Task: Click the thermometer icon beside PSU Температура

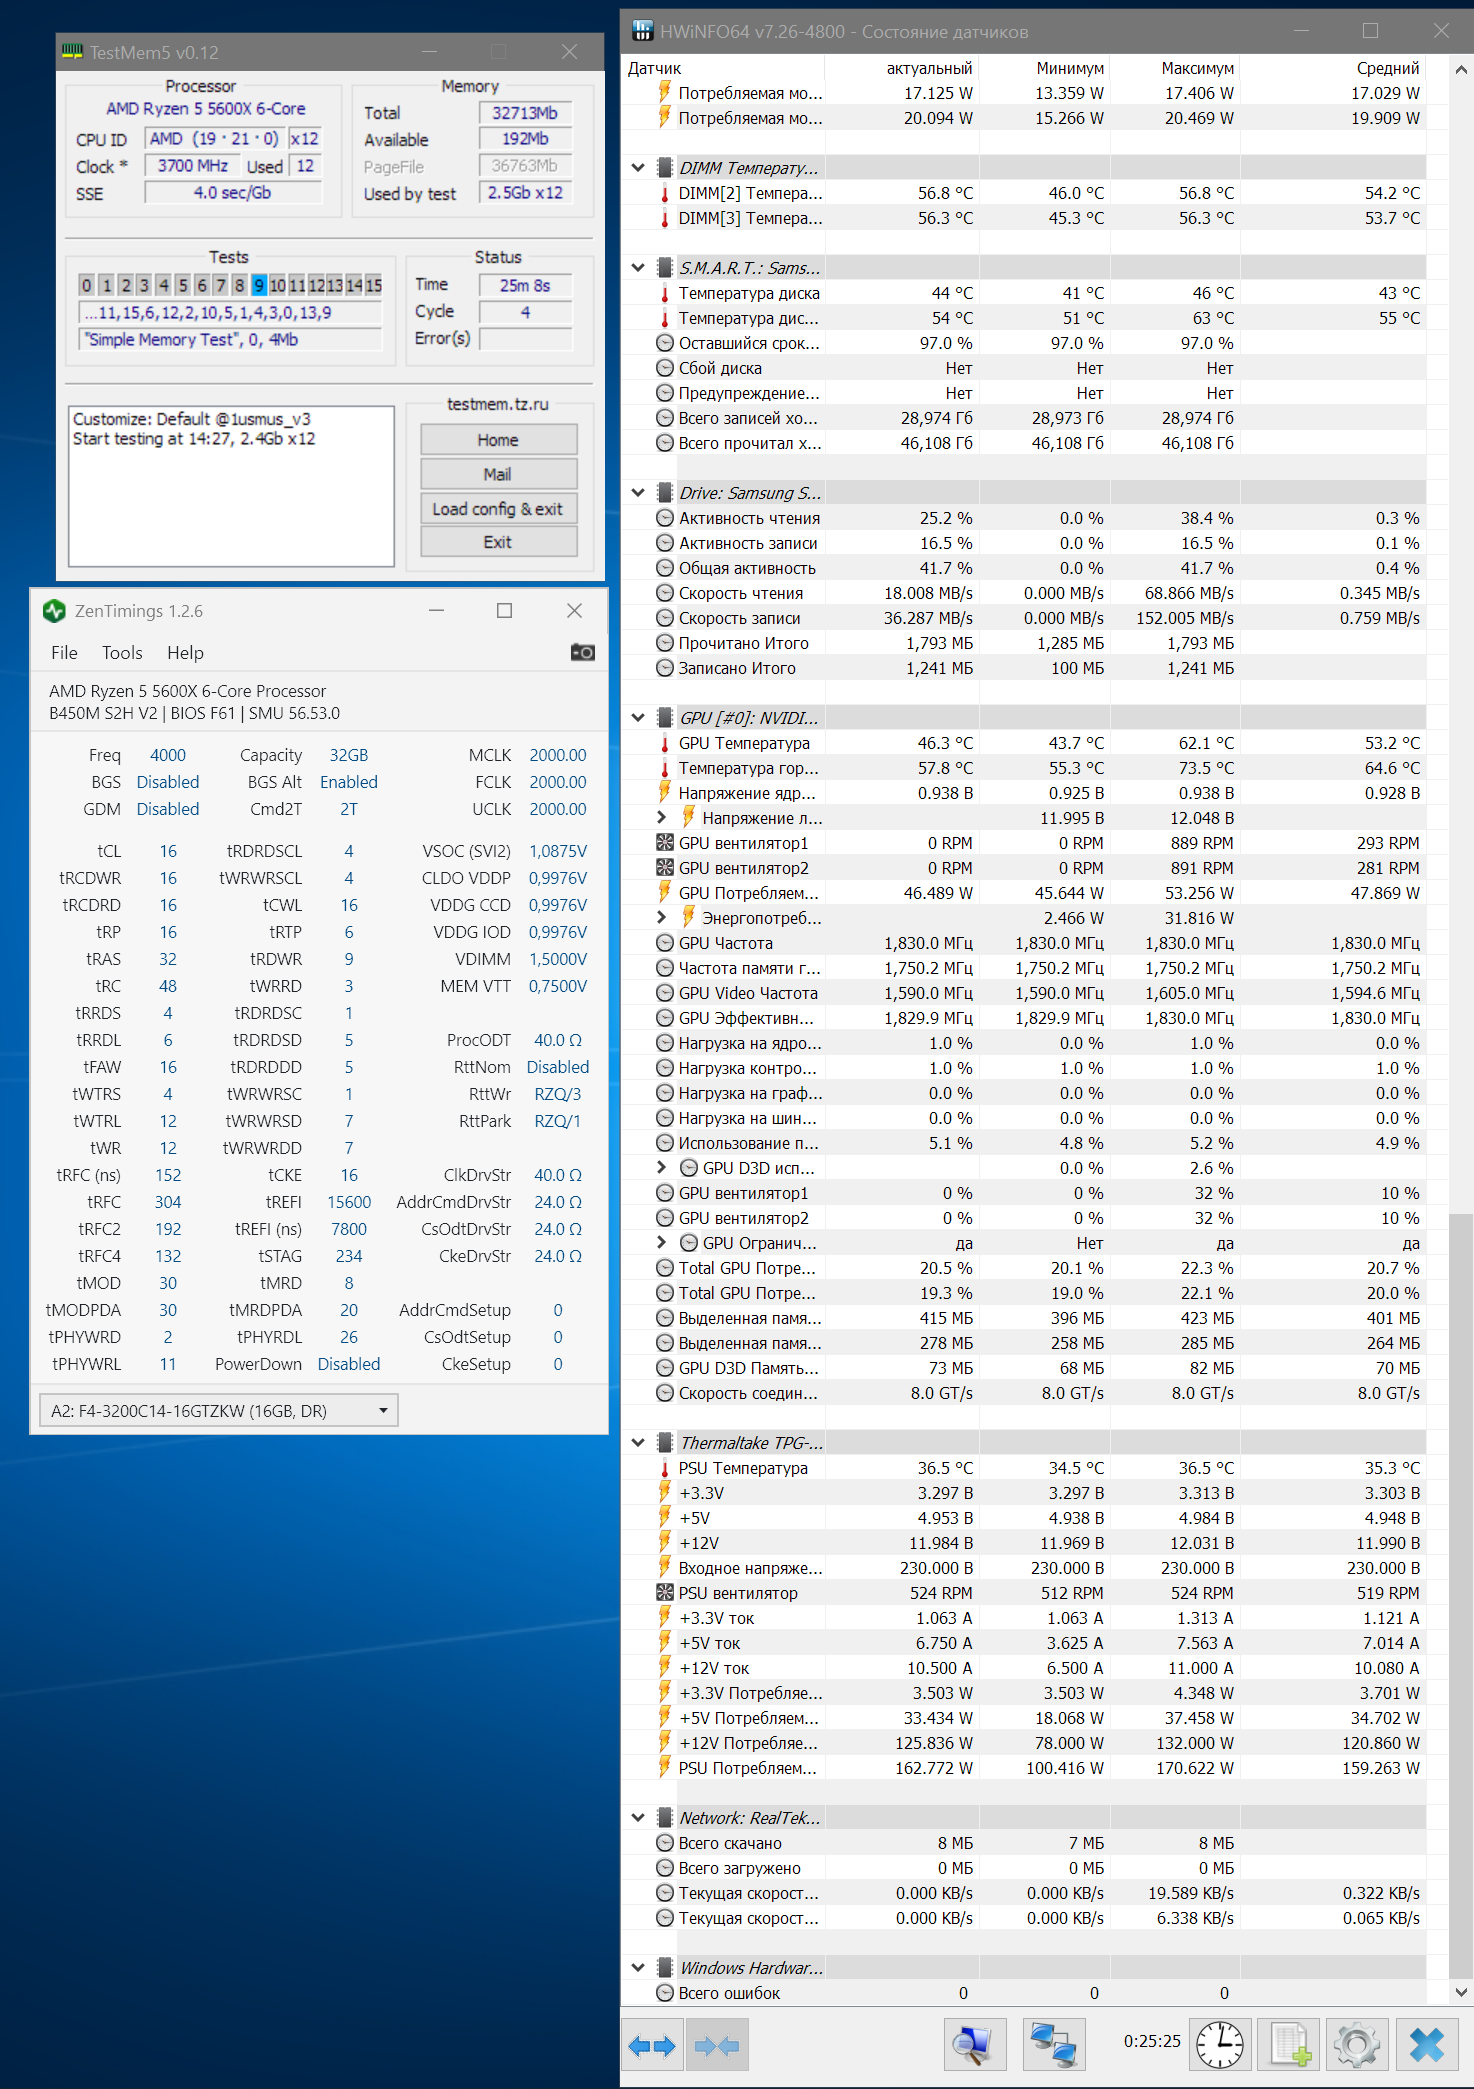Action: [x=664, y=1468]
